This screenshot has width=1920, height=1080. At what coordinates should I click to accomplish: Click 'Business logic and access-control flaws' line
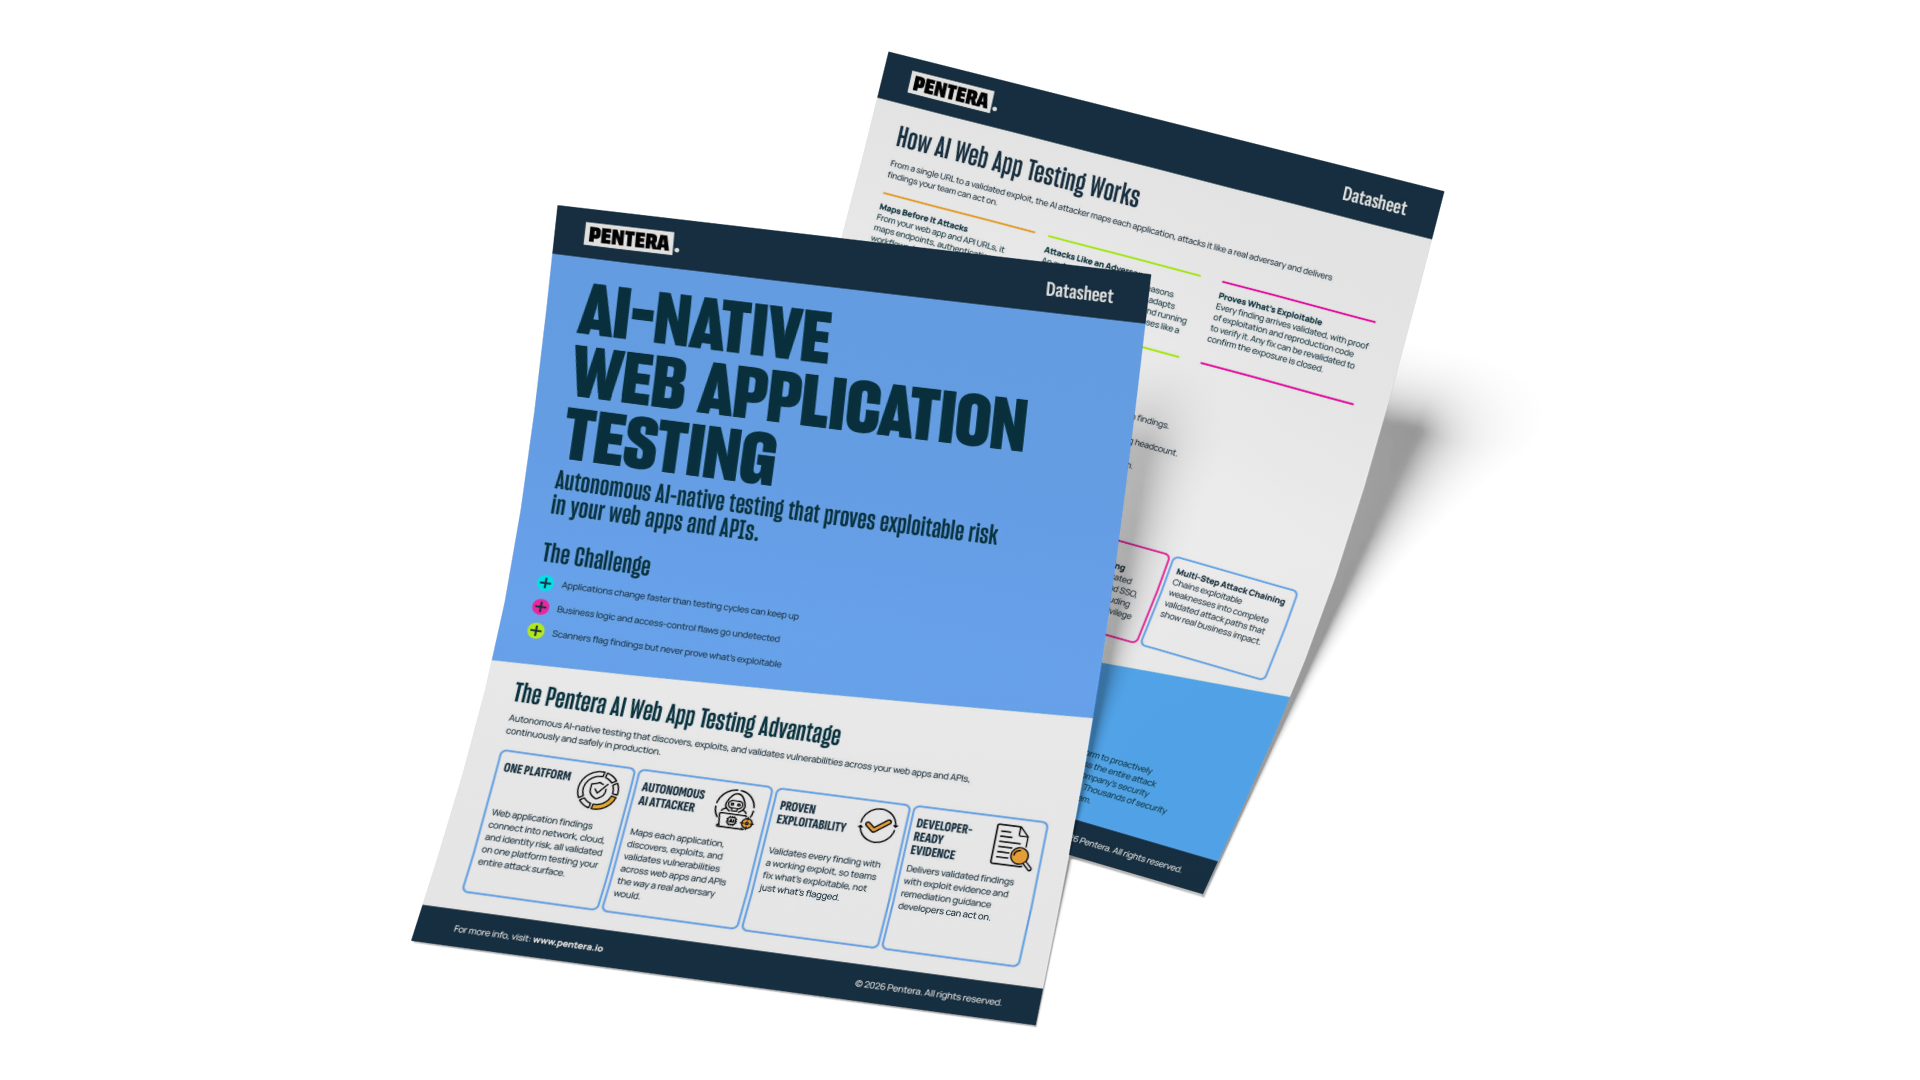(668, 622)
